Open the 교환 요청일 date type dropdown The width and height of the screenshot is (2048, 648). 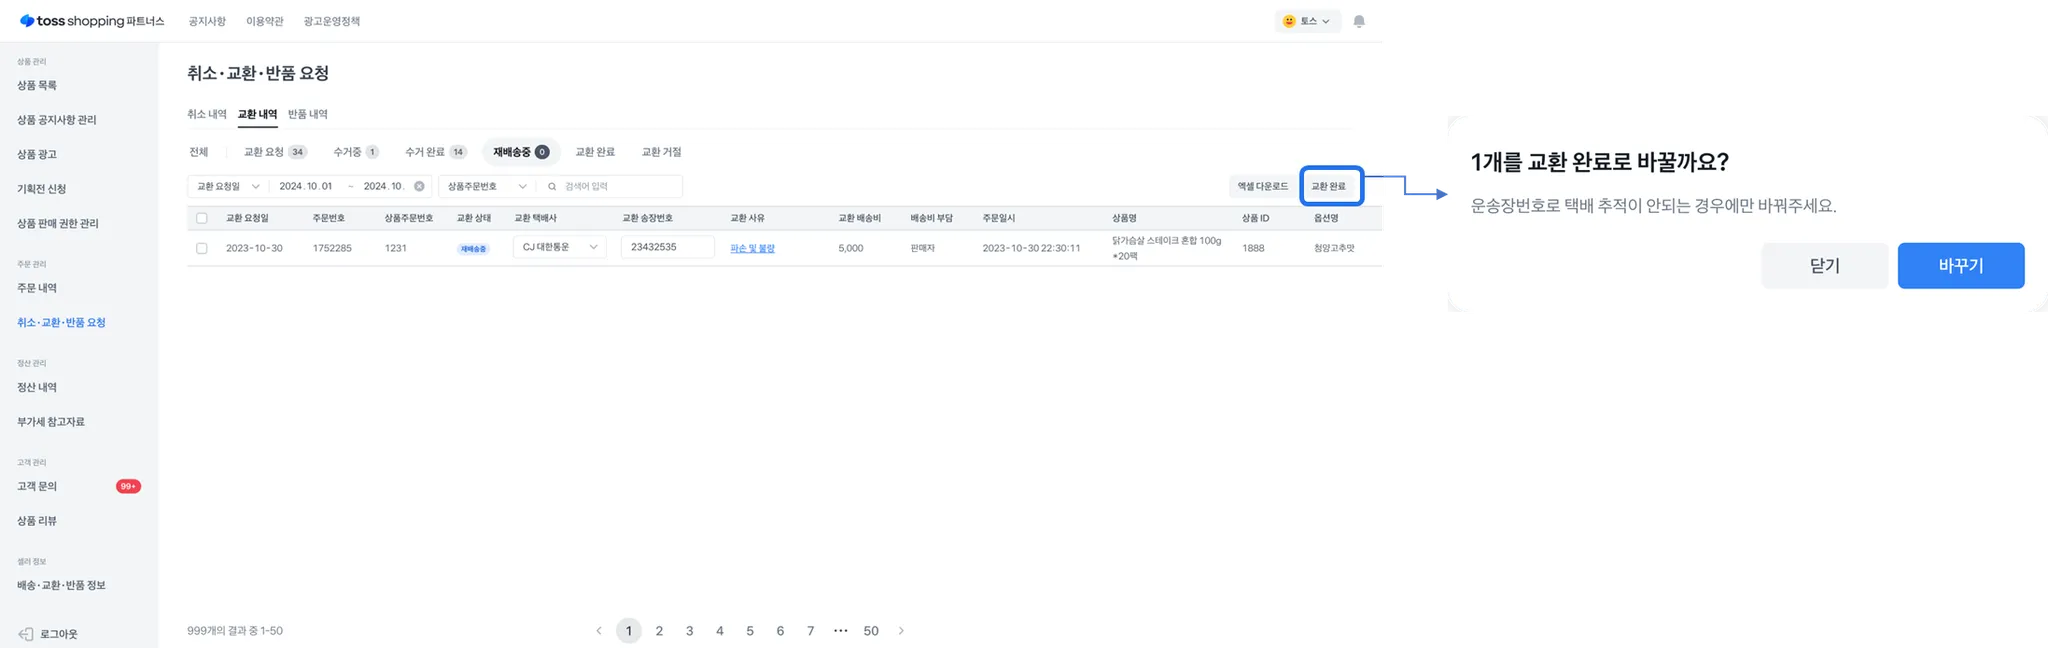228,187
